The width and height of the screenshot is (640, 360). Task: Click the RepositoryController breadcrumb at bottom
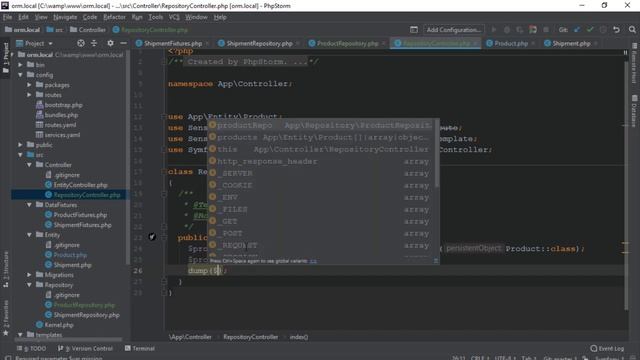250,337
